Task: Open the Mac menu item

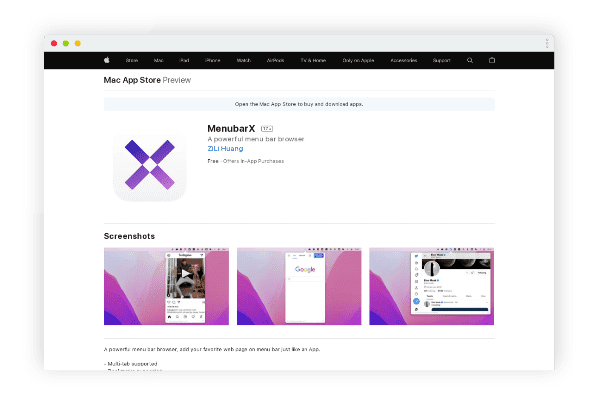Action: pos(158,60)
